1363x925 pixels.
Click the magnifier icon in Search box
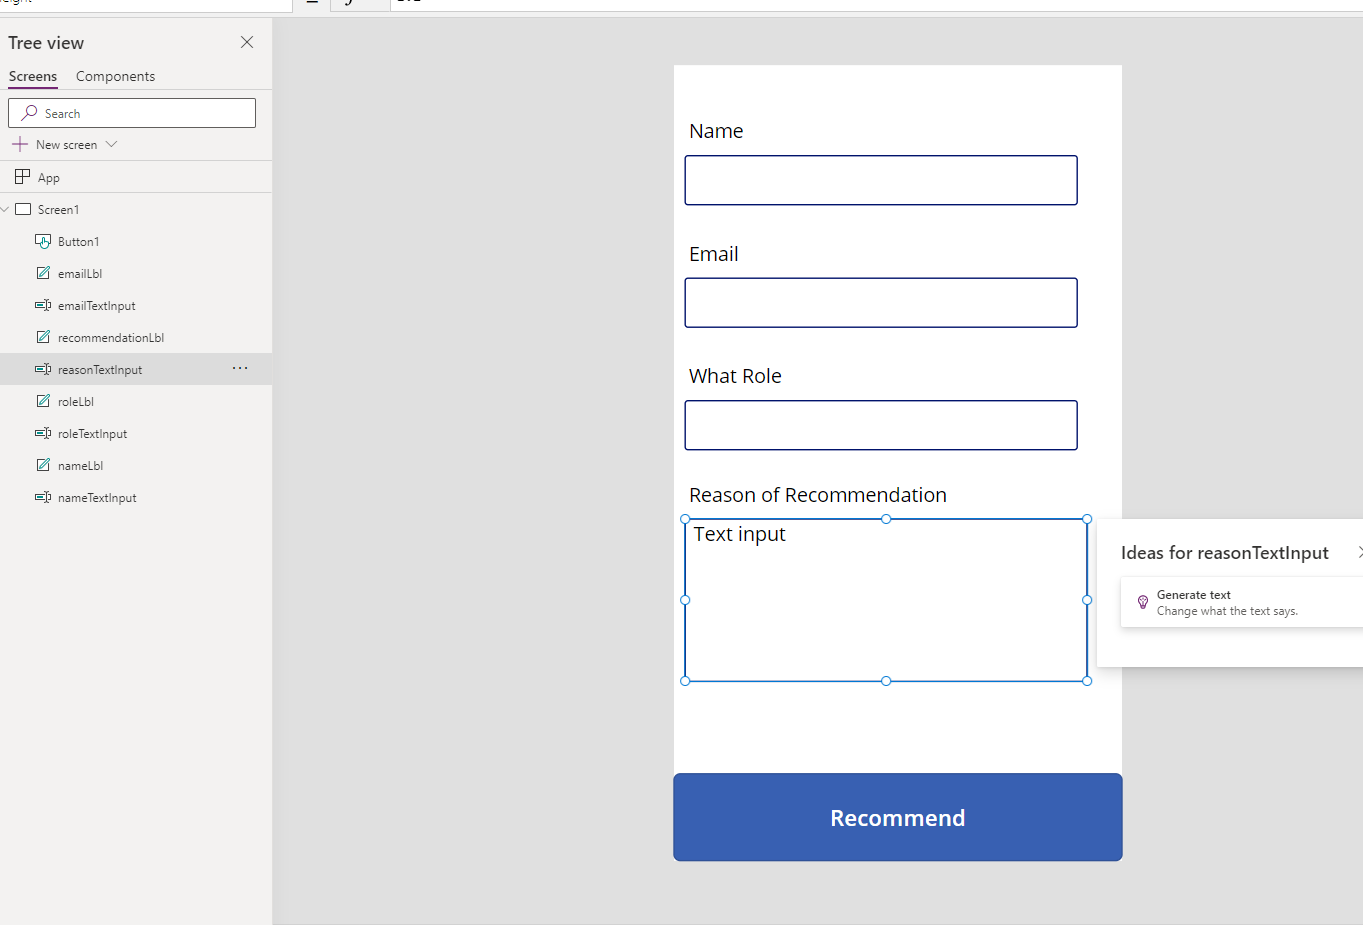tap(30, 113)
